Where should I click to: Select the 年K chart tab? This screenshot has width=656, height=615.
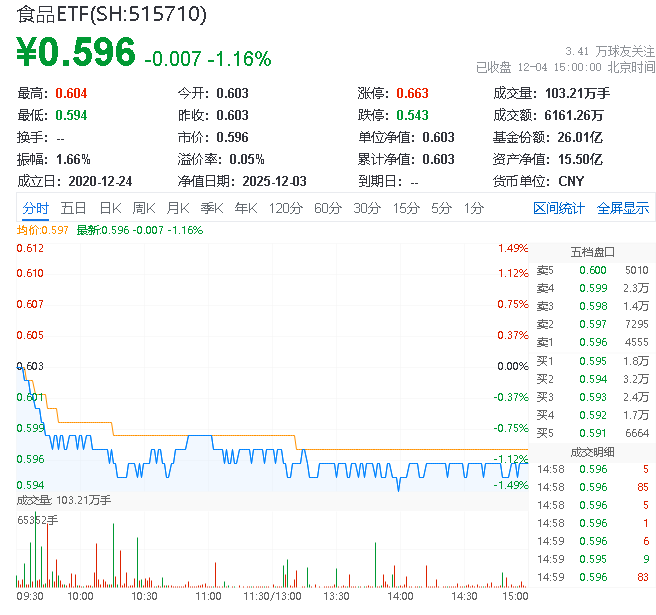(x=245, y=208)
